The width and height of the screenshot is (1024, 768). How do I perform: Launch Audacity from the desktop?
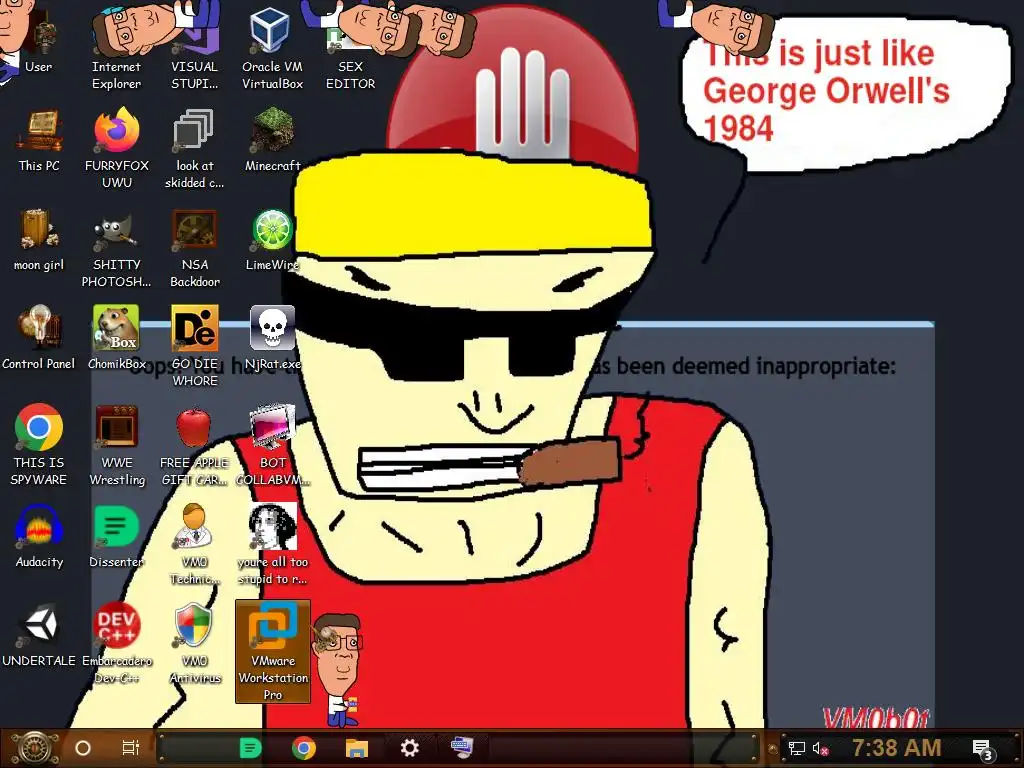tap(39, 537)
